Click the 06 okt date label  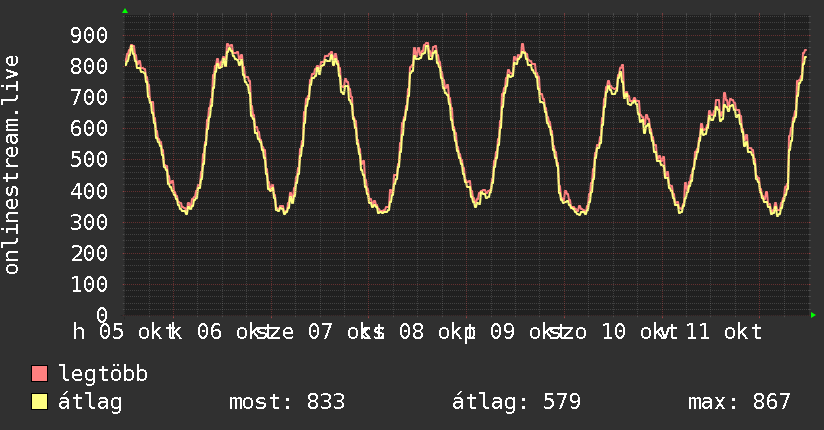tap(235, 332)
